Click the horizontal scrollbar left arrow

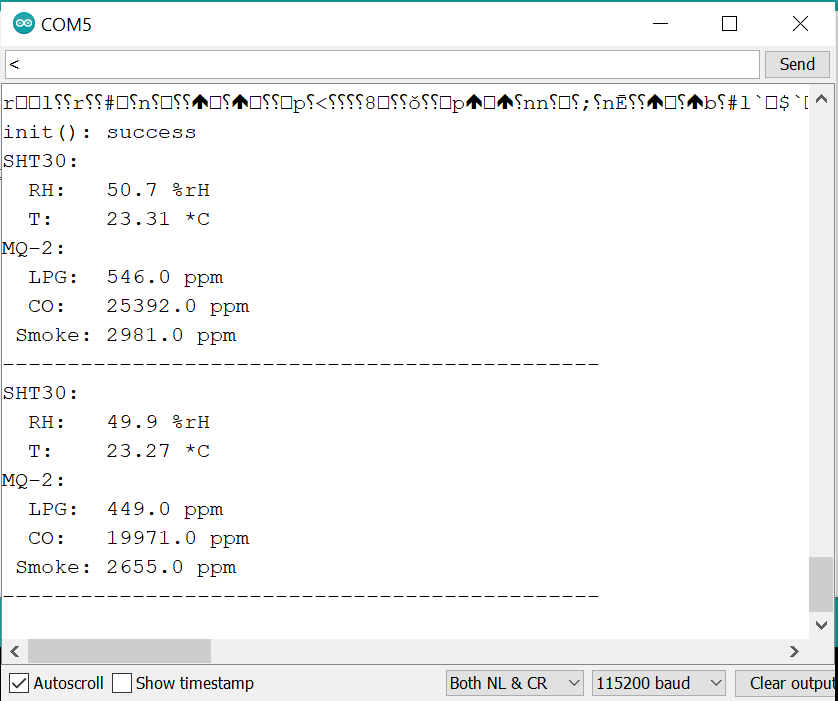click(14, 651)
